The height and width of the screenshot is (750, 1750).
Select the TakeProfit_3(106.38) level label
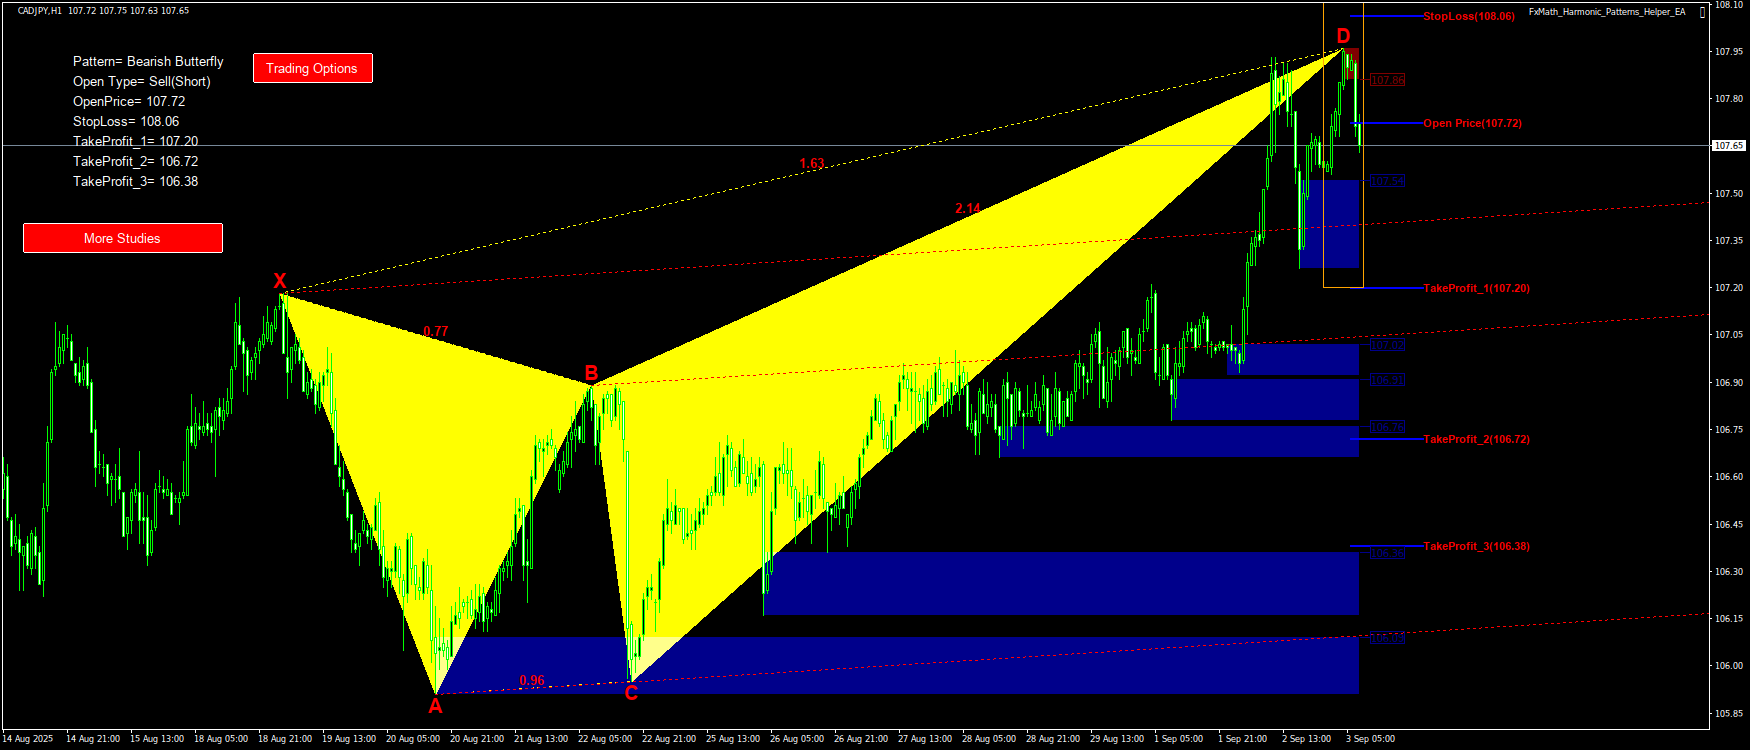coord(1476,546)
